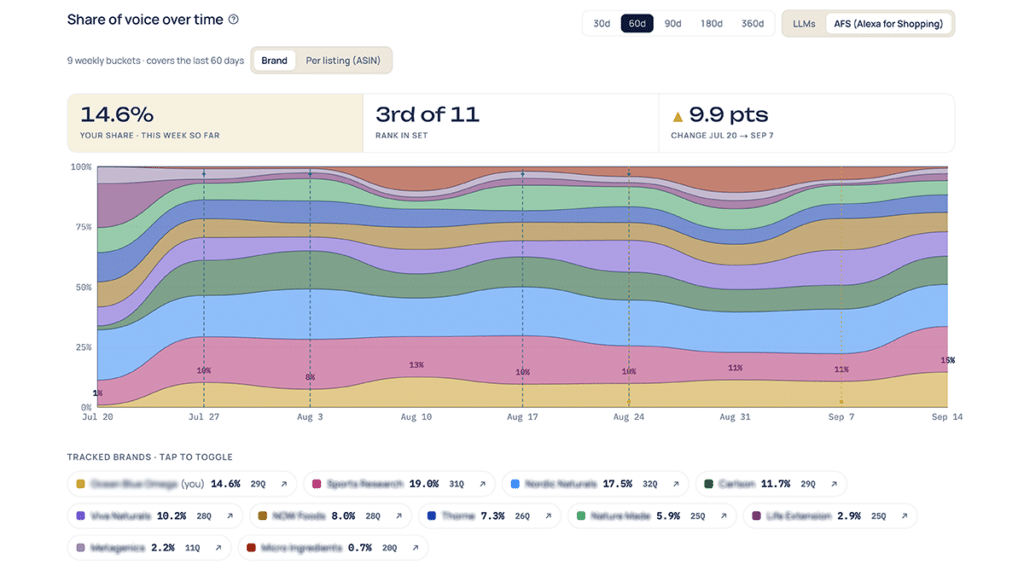This screenshot has height=576, width=1024.
Task: Toggle the brand chip showing 19.0% 31Q
Action: click(400, 484)
